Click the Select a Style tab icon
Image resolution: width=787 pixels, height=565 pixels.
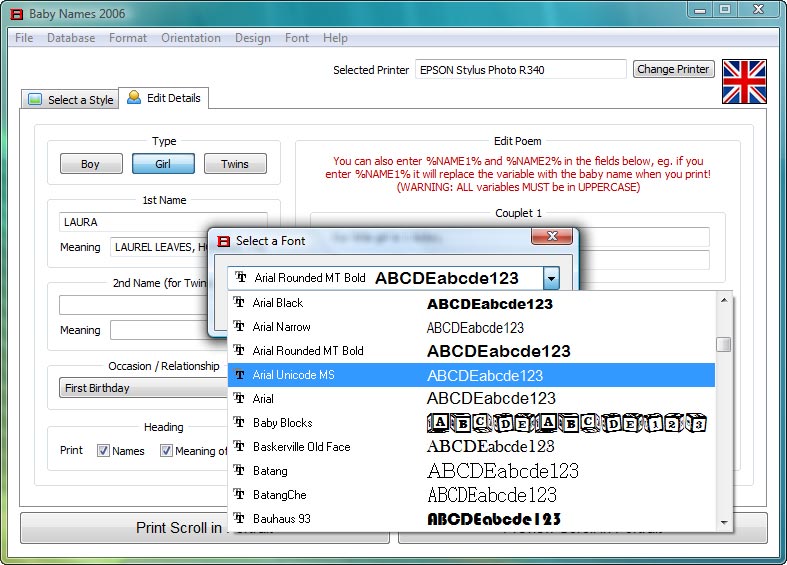click(35, 99)
